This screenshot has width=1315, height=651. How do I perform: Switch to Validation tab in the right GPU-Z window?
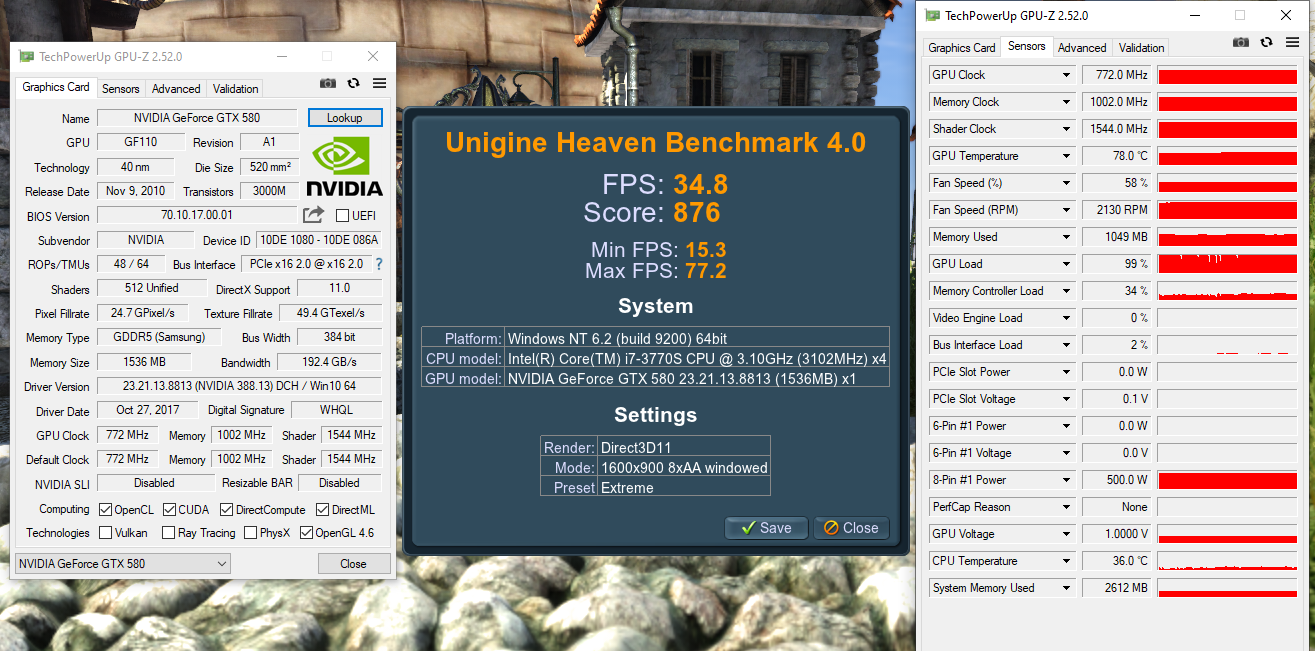click(x=1141, y=47)
